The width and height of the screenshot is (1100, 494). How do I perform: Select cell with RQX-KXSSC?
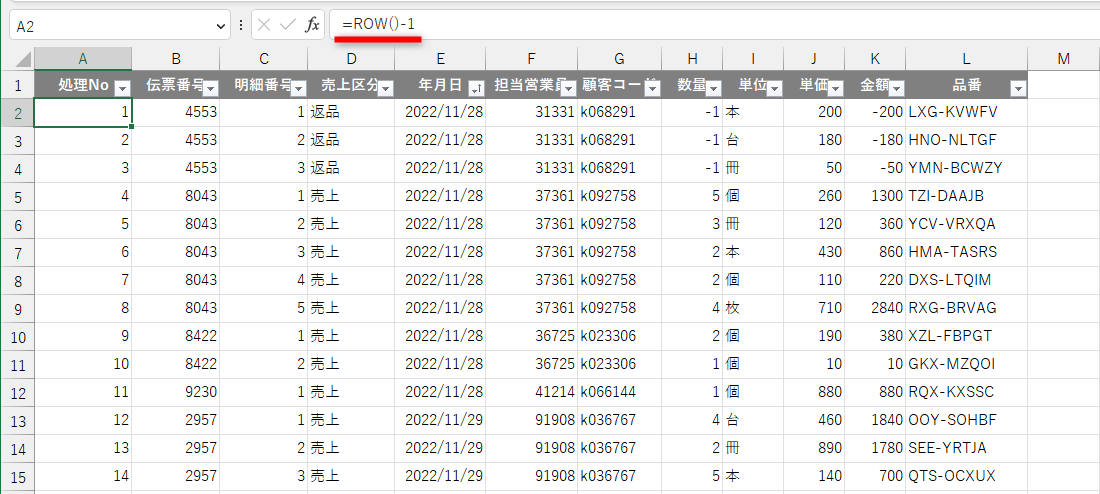(967, 392)
